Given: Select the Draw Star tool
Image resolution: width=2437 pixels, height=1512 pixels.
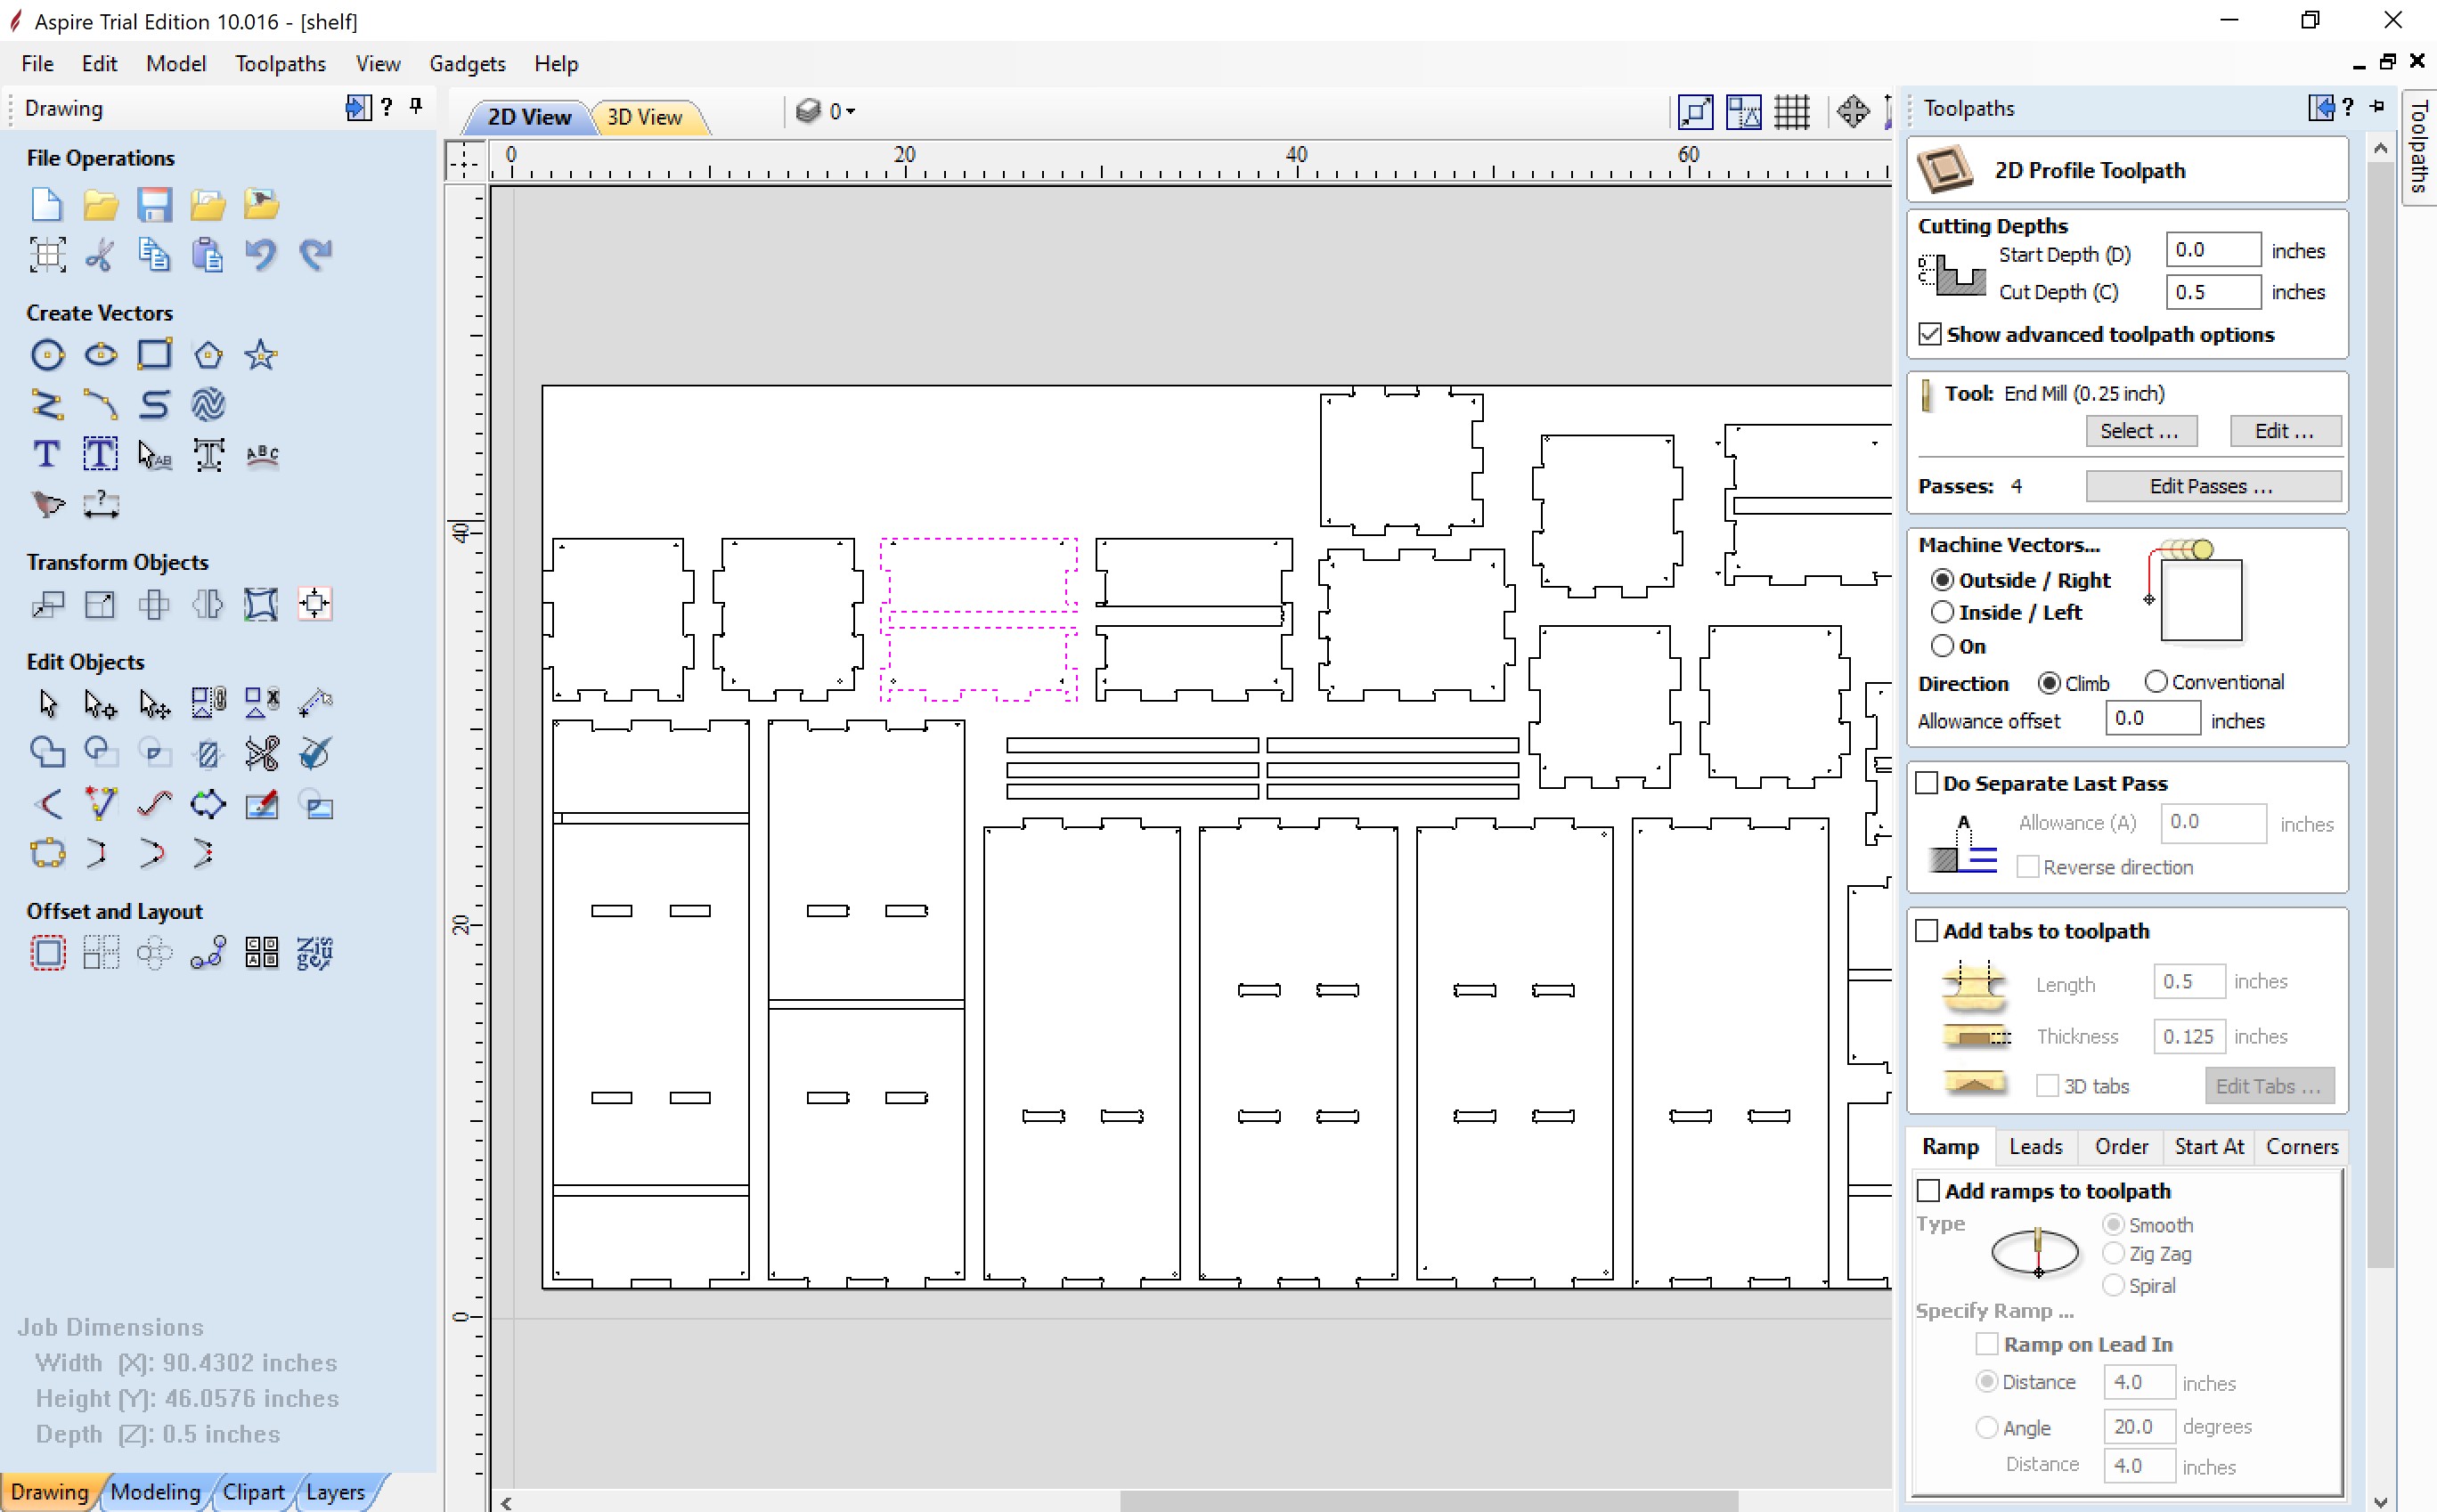Looking at the screenshot, I should [x=261, y=355].
